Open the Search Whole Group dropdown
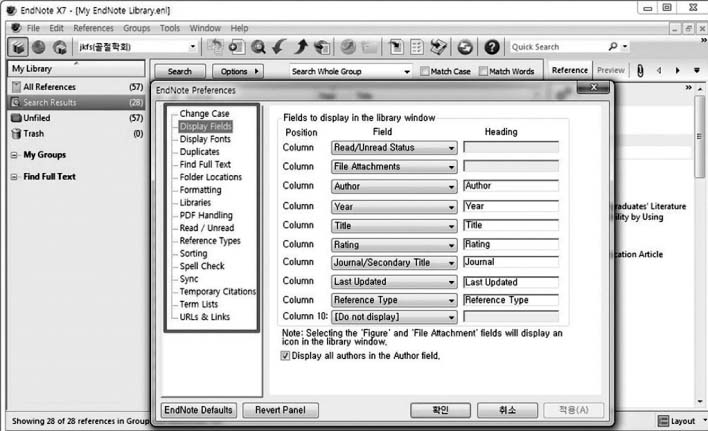 coord(350,71)
